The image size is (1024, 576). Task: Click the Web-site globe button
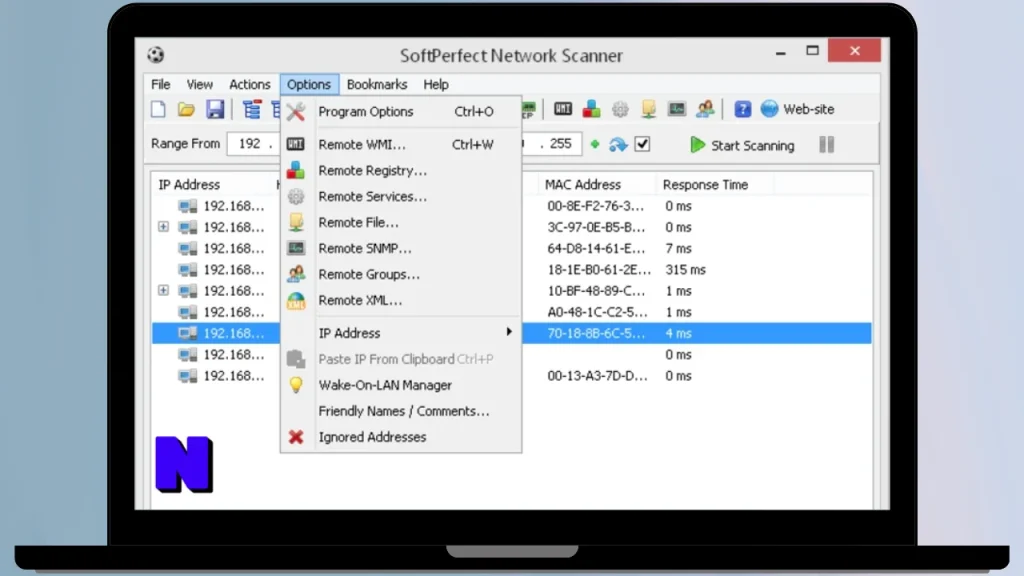(797, 109)
